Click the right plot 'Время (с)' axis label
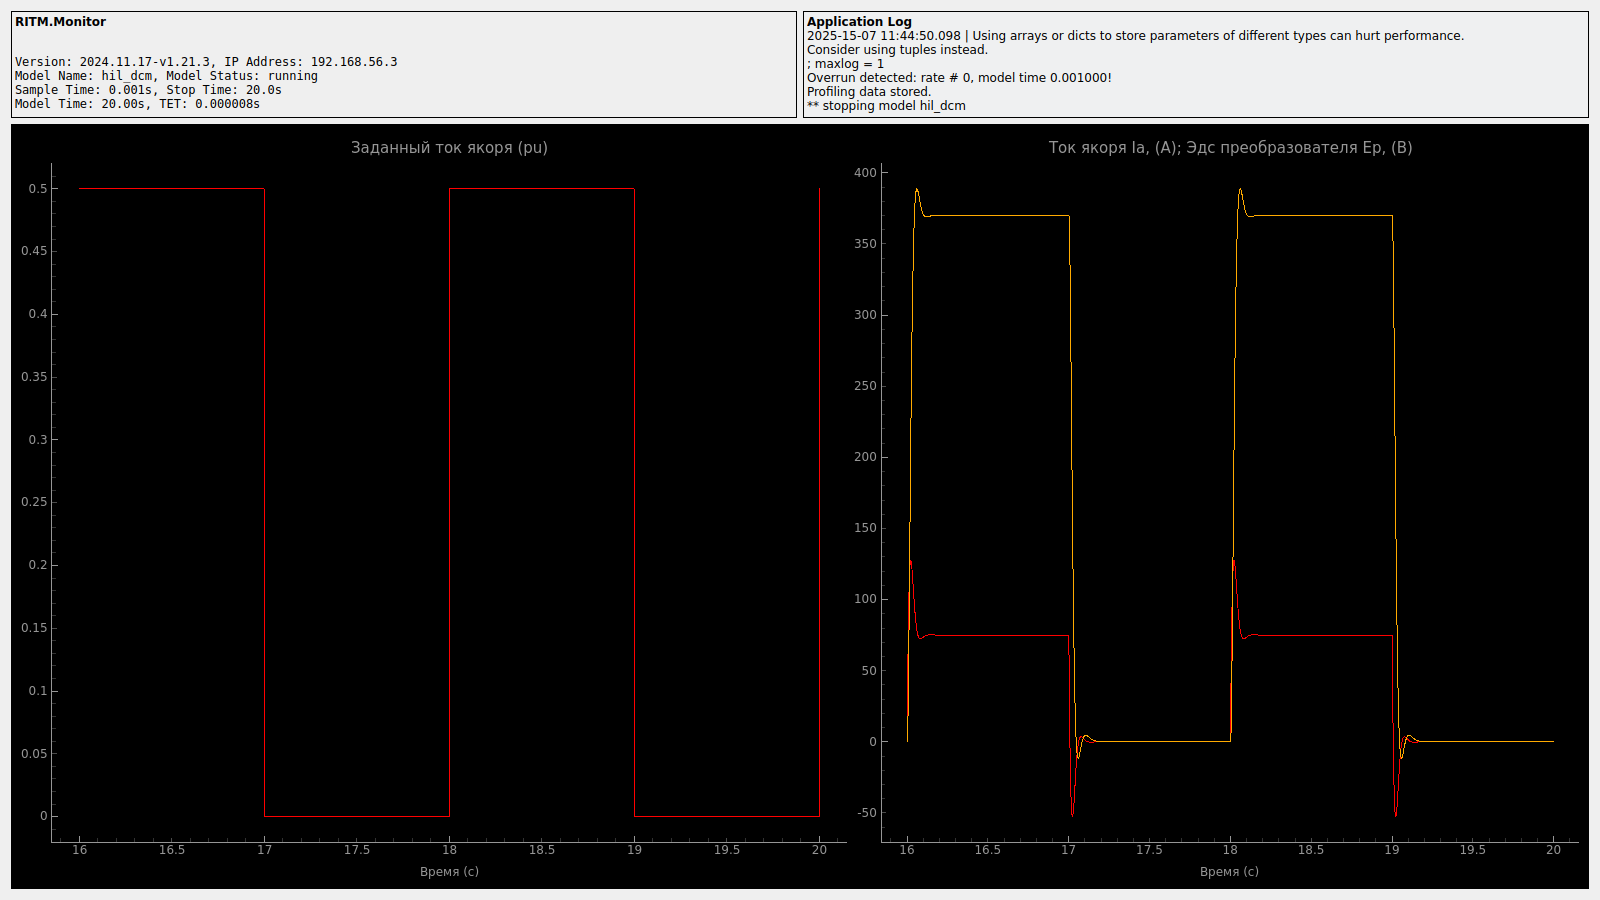Viewport: 1600px width, 900px height. click(x=1229, y=872)
